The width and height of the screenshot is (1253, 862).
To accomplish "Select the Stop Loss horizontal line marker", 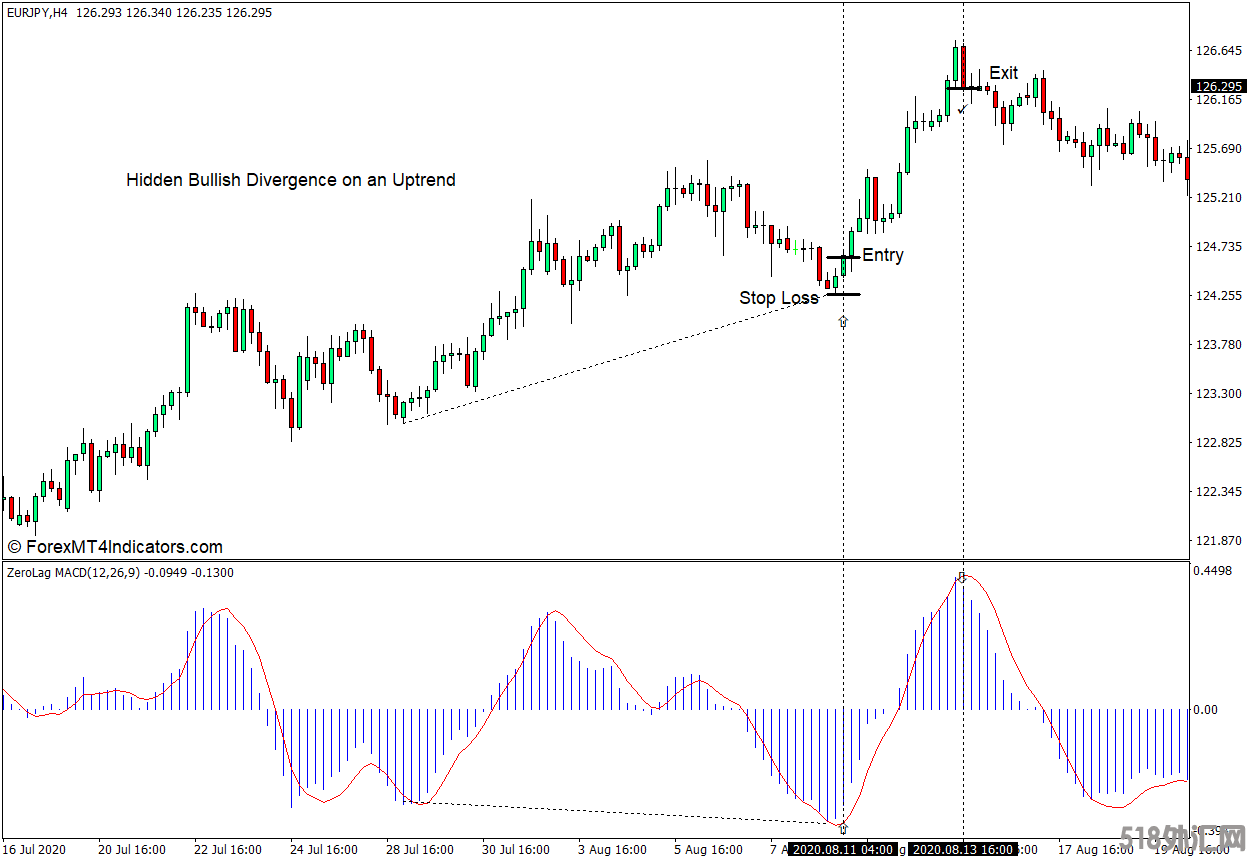I will click(x=842, y=294).
